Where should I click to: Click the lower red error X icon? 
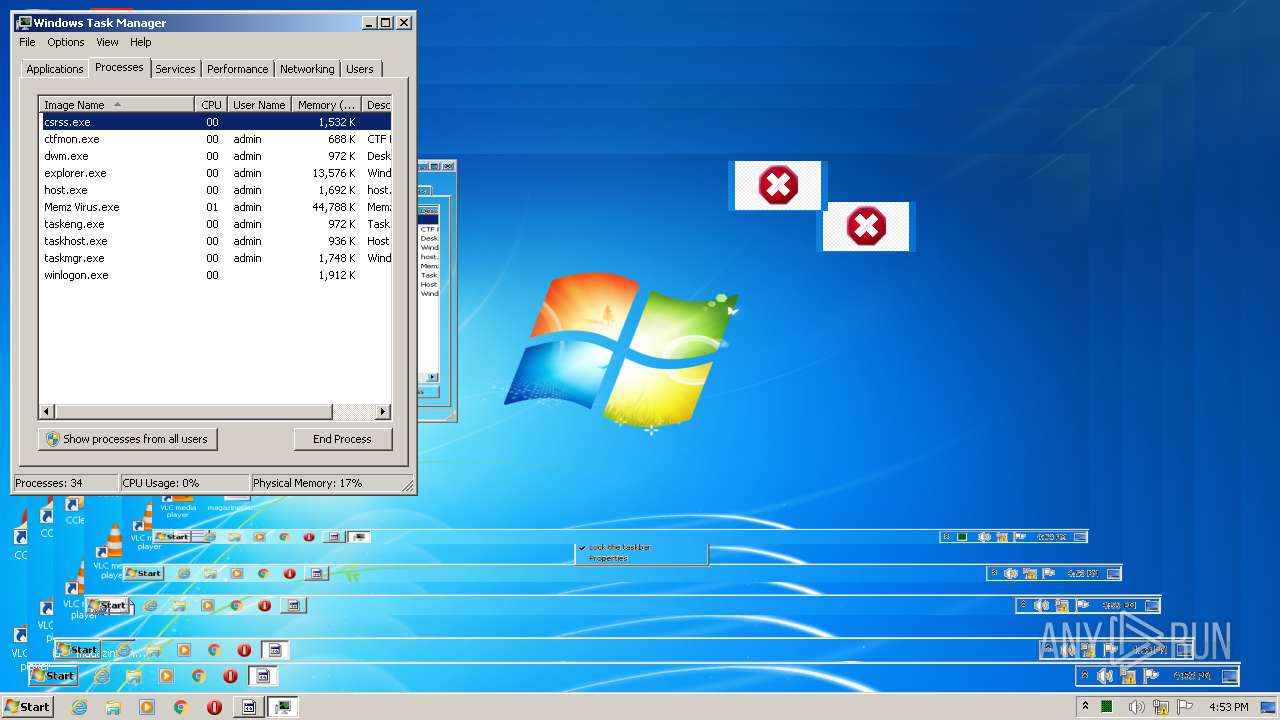coord(866,226)
